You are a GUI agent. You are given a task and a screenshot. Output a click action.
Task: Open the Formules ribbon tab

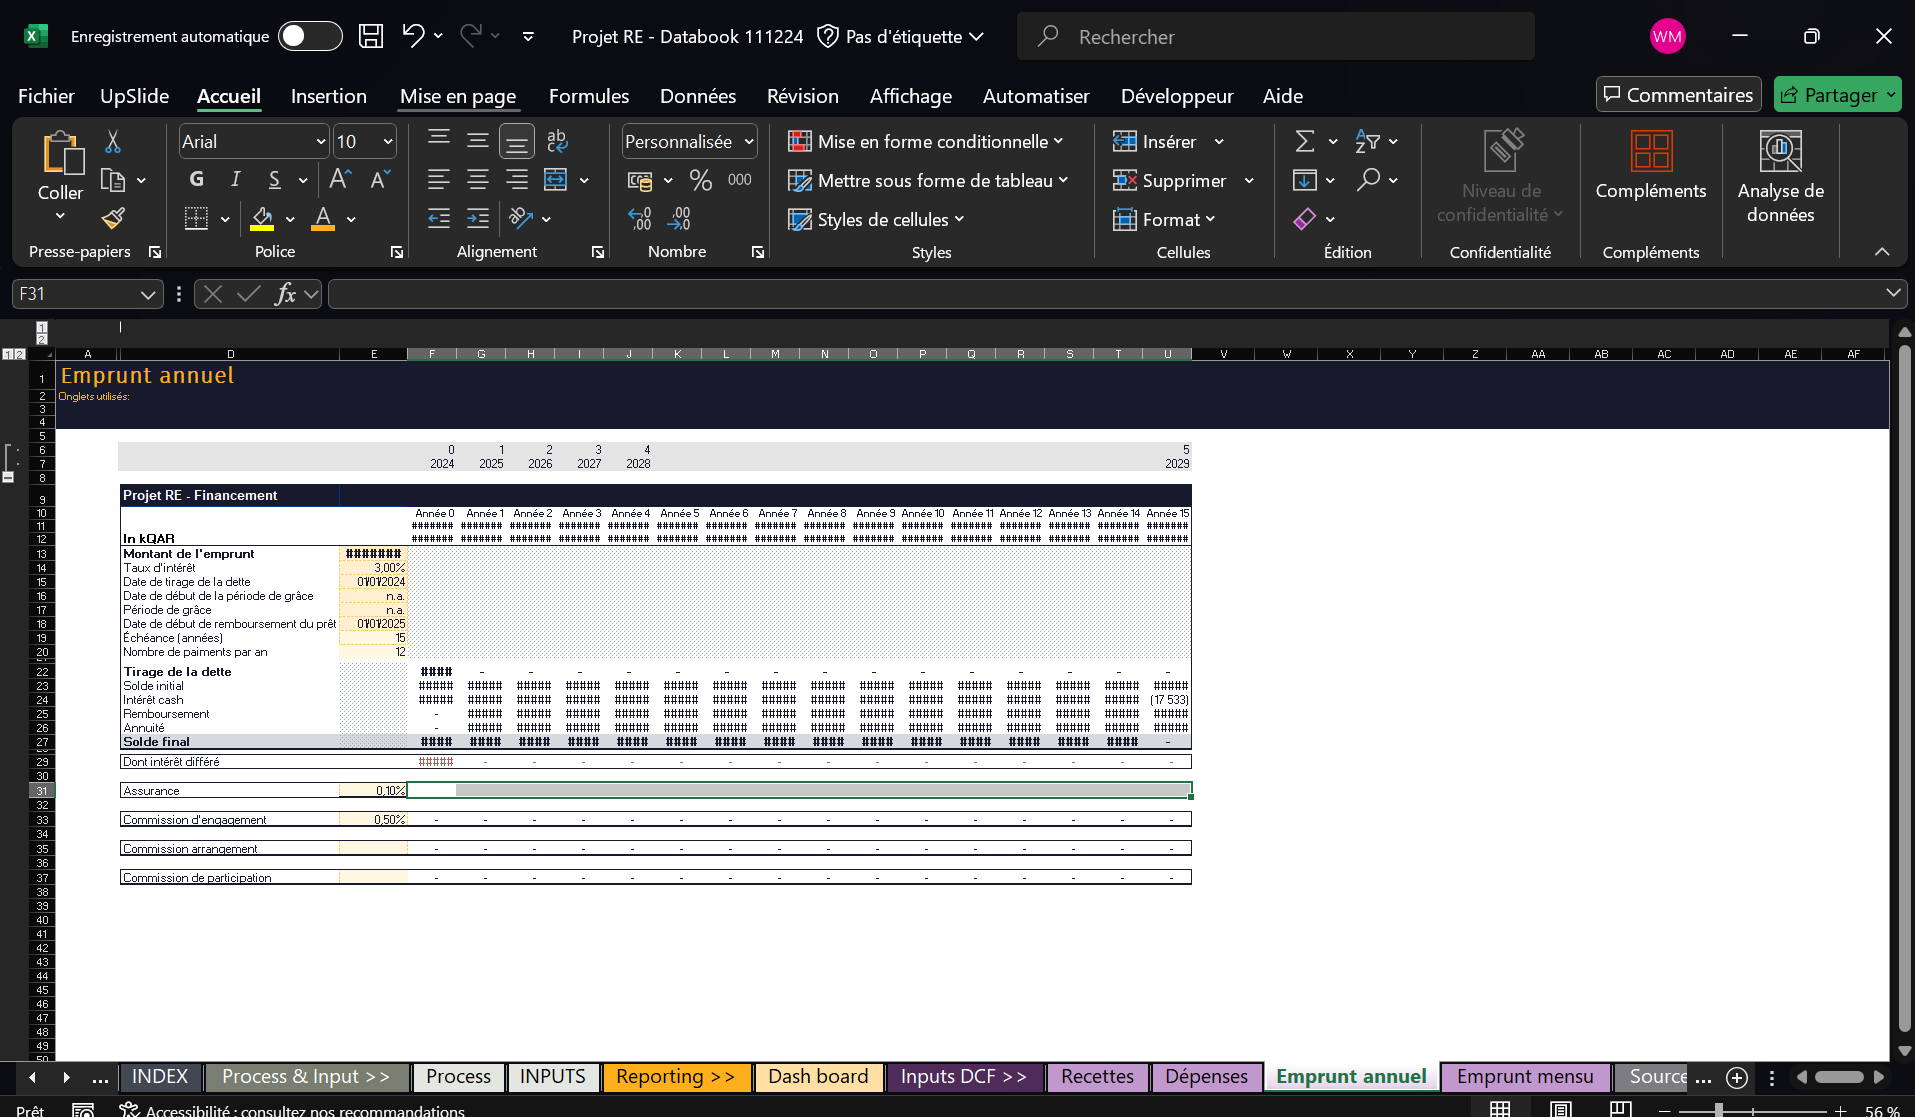[x=588, y=96]
